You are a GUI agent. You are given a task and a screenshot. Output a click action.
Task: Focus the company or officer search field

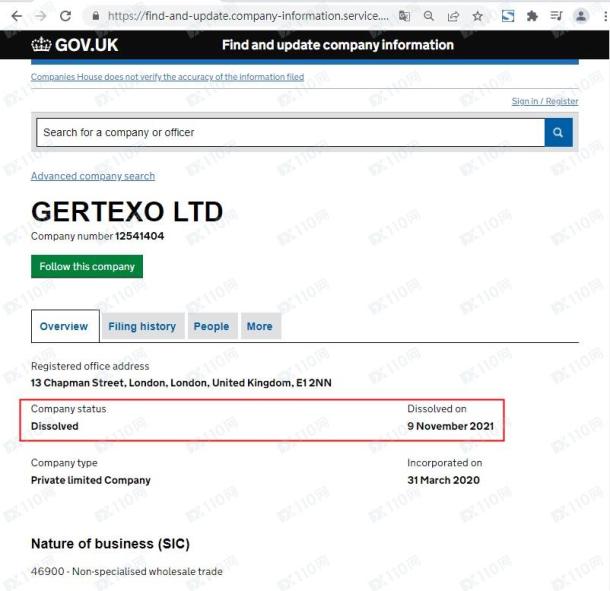point(290,133)
